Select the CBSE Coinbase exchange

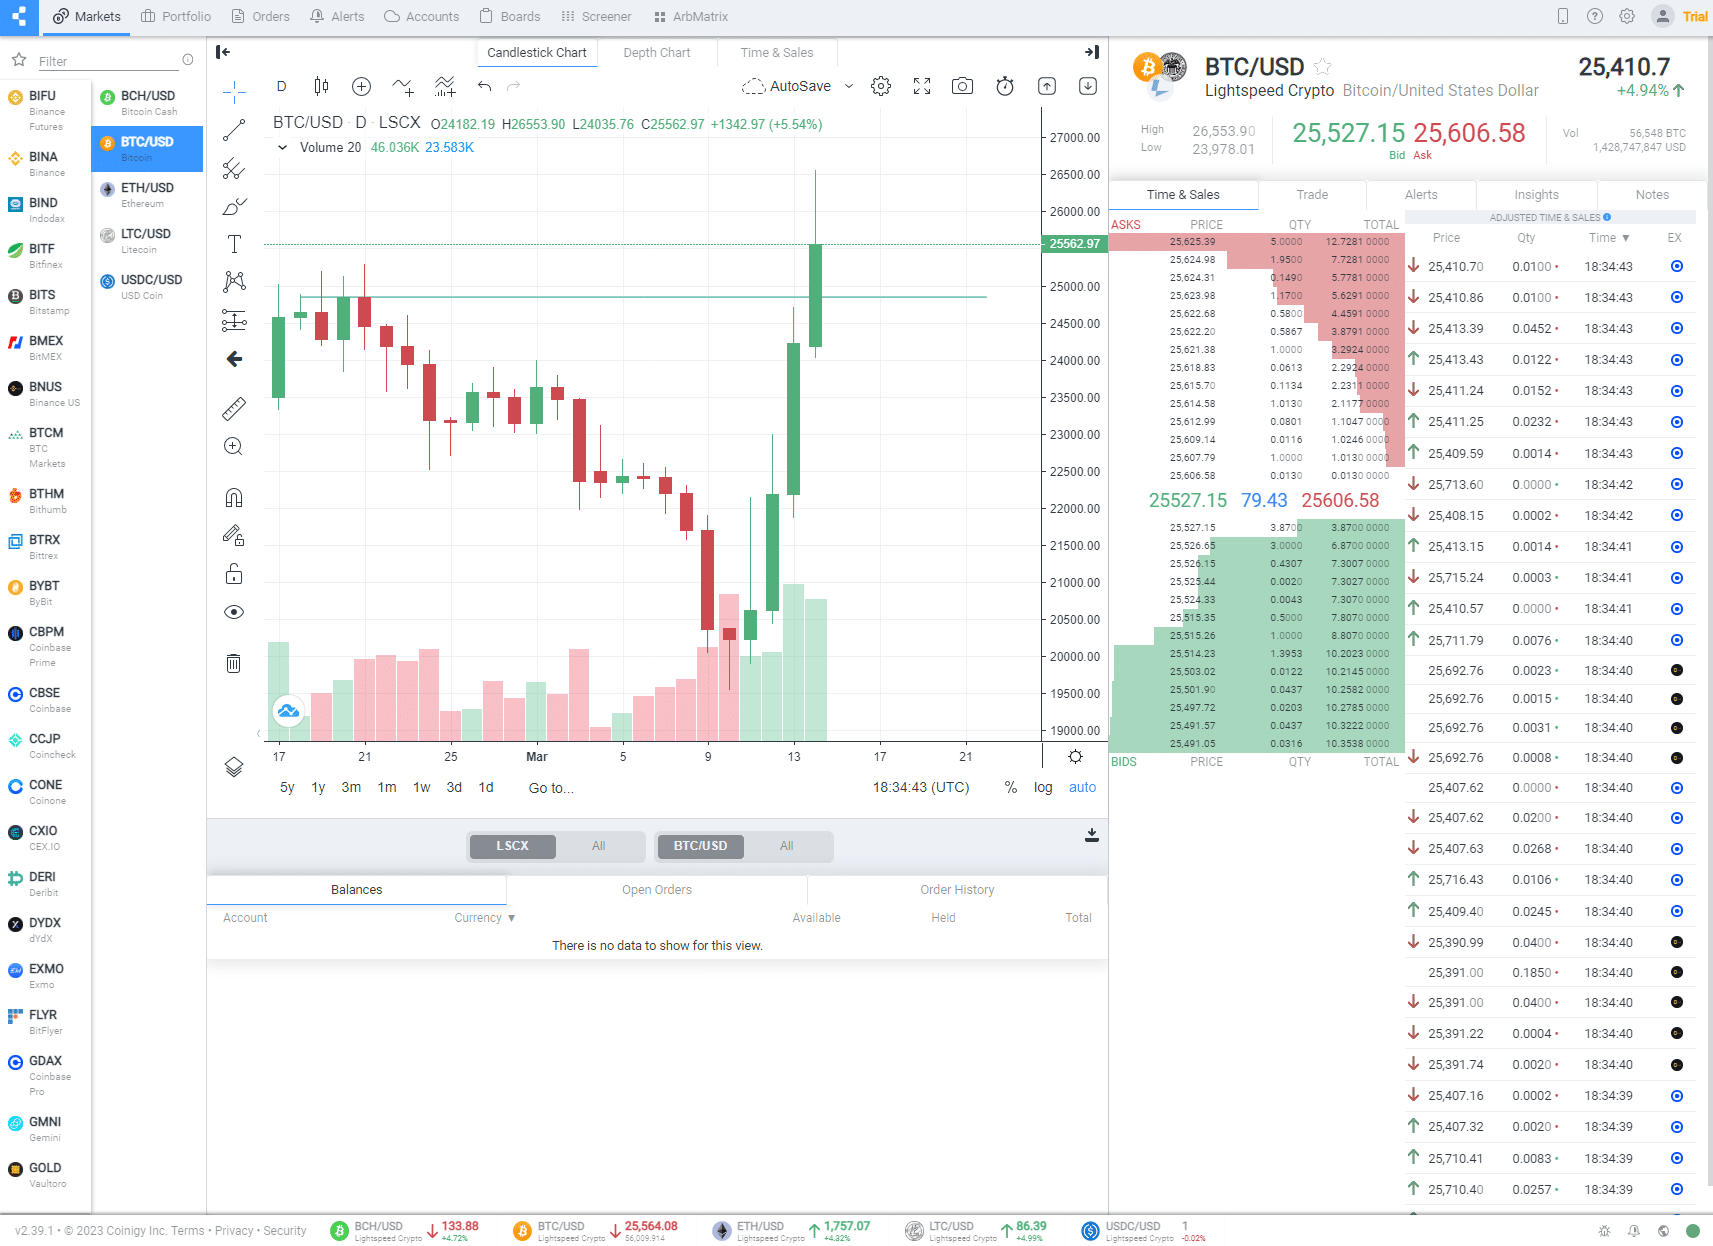pos(46,700)
